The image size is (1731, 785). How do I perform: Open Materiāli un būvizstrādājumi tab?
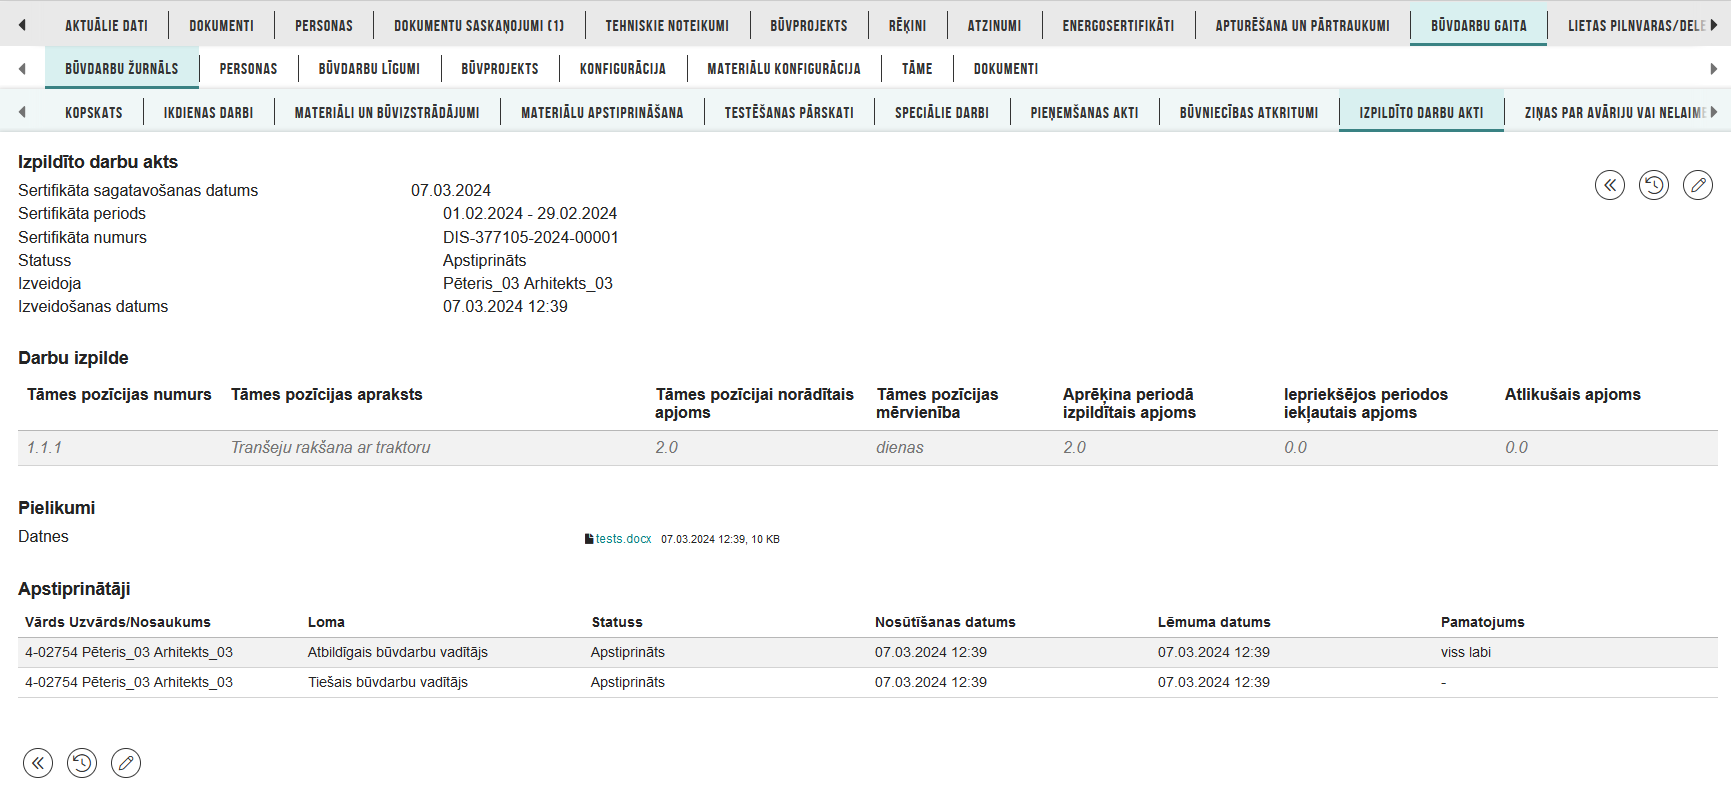pyautogui.click(x=387, y=112)
